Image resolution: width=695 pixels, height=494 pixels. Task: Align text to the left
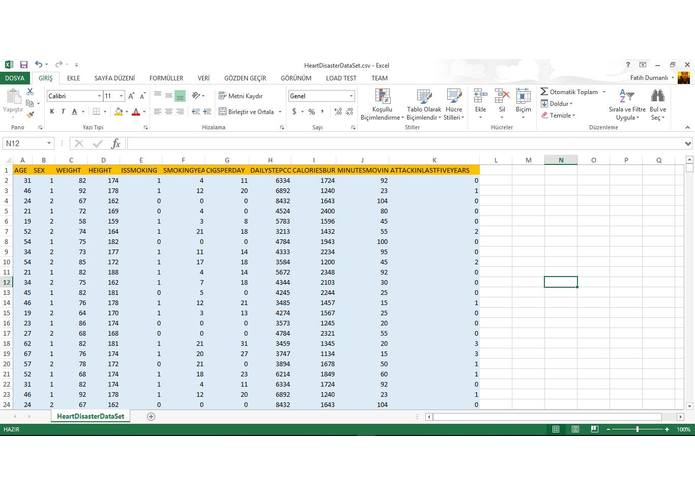tap(158, 112)
